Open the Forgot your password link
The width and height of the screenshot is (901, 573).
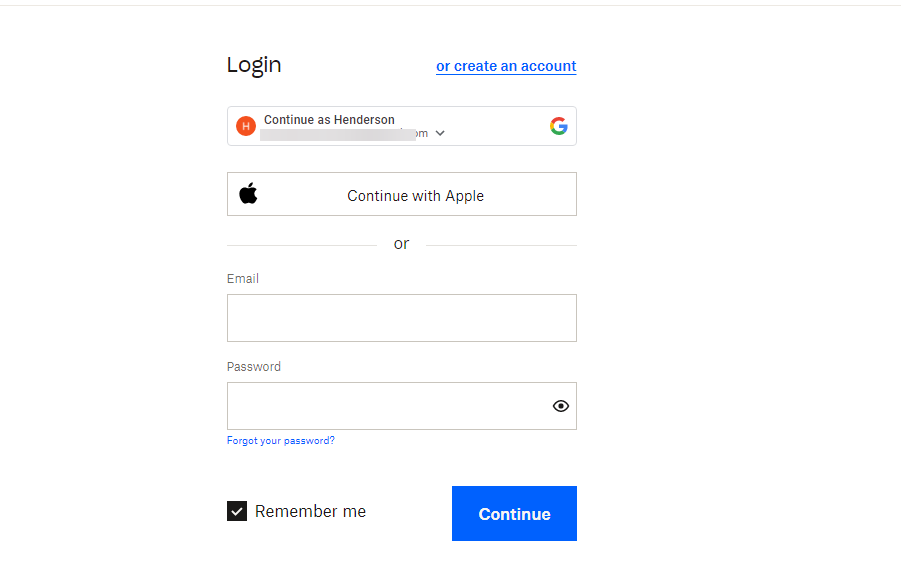pyautogui.click(x=280, y=440)
